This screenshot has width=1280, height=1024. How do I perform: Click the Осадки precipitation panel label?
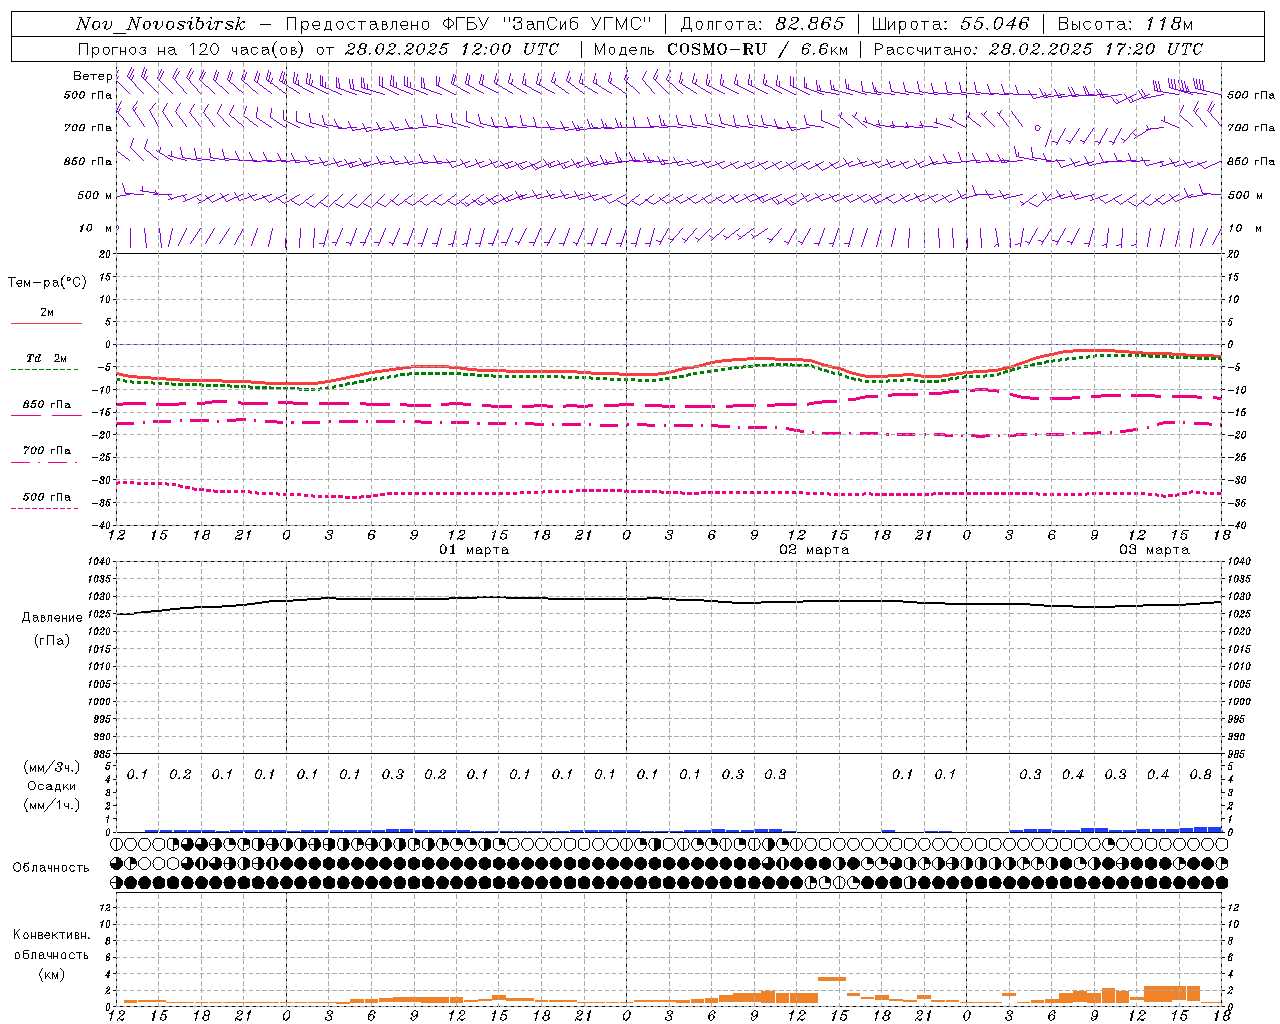pos(52,786)
